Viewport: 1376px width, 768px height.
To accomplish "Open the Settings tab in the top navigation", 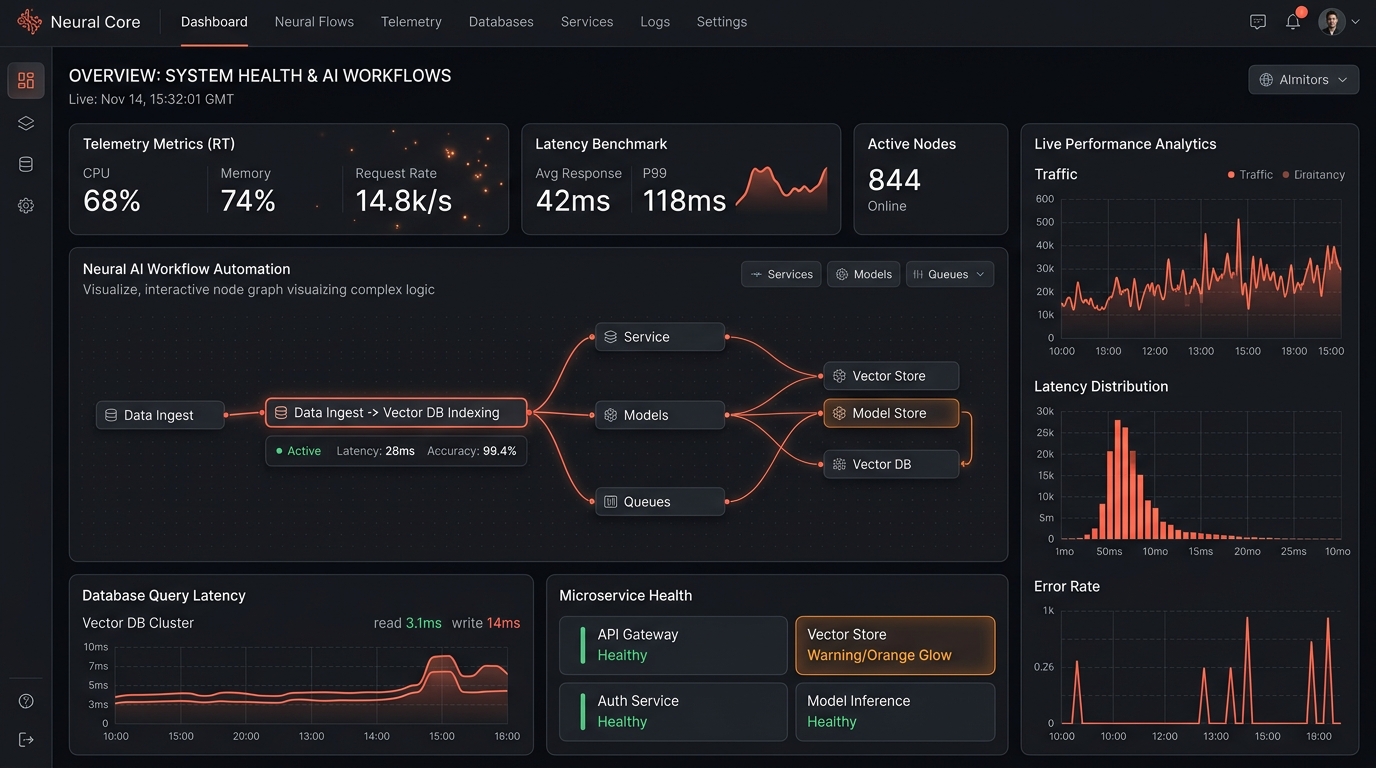I will (722, 22).
